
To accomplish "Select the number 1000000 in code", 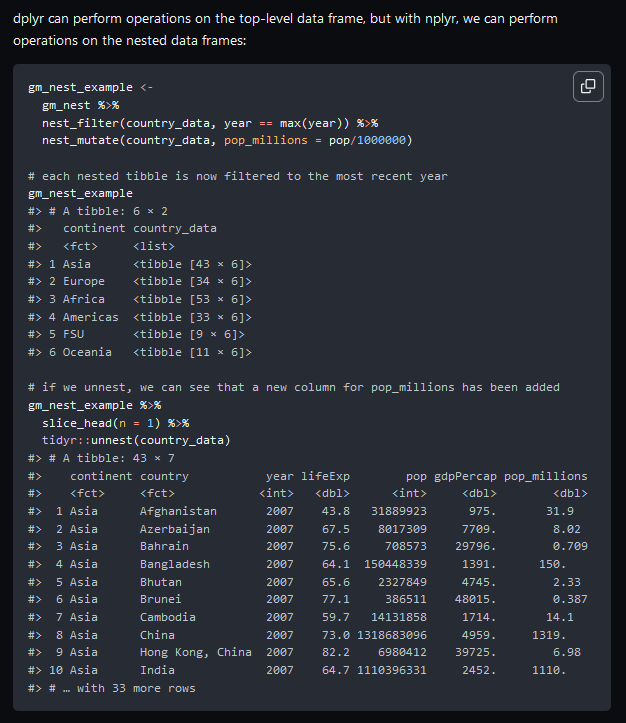I will tap(381, 140).
